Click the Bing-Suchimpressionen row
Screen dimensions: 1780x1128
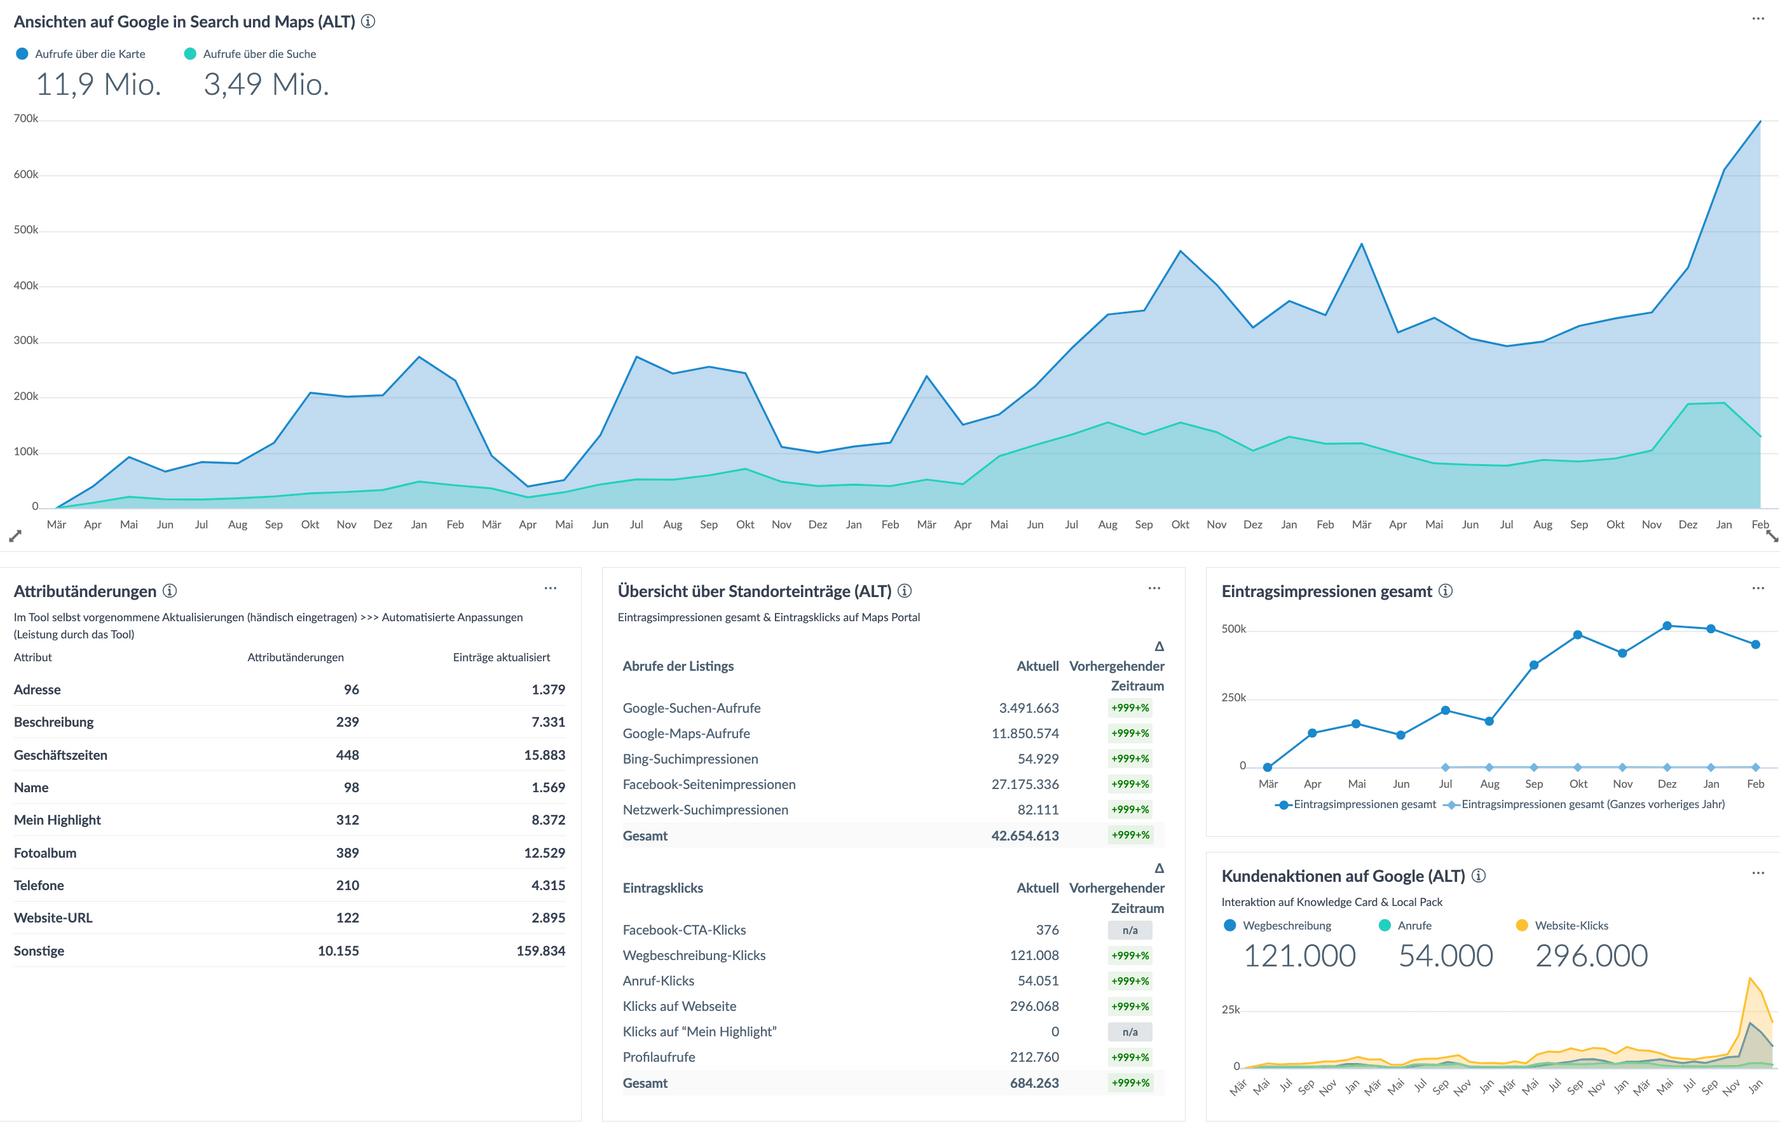tap(893, 759)
